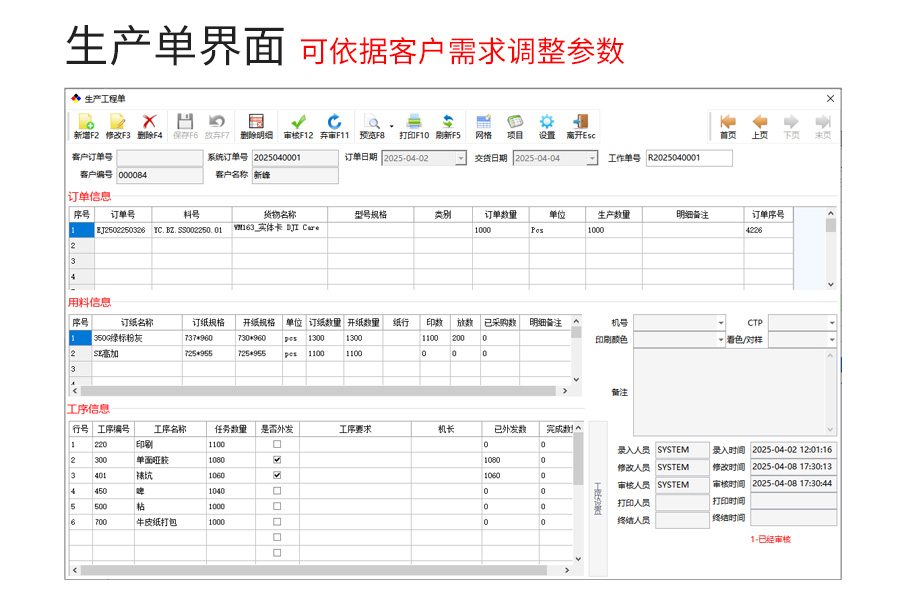Click the 客户订单号 input field

160,158
